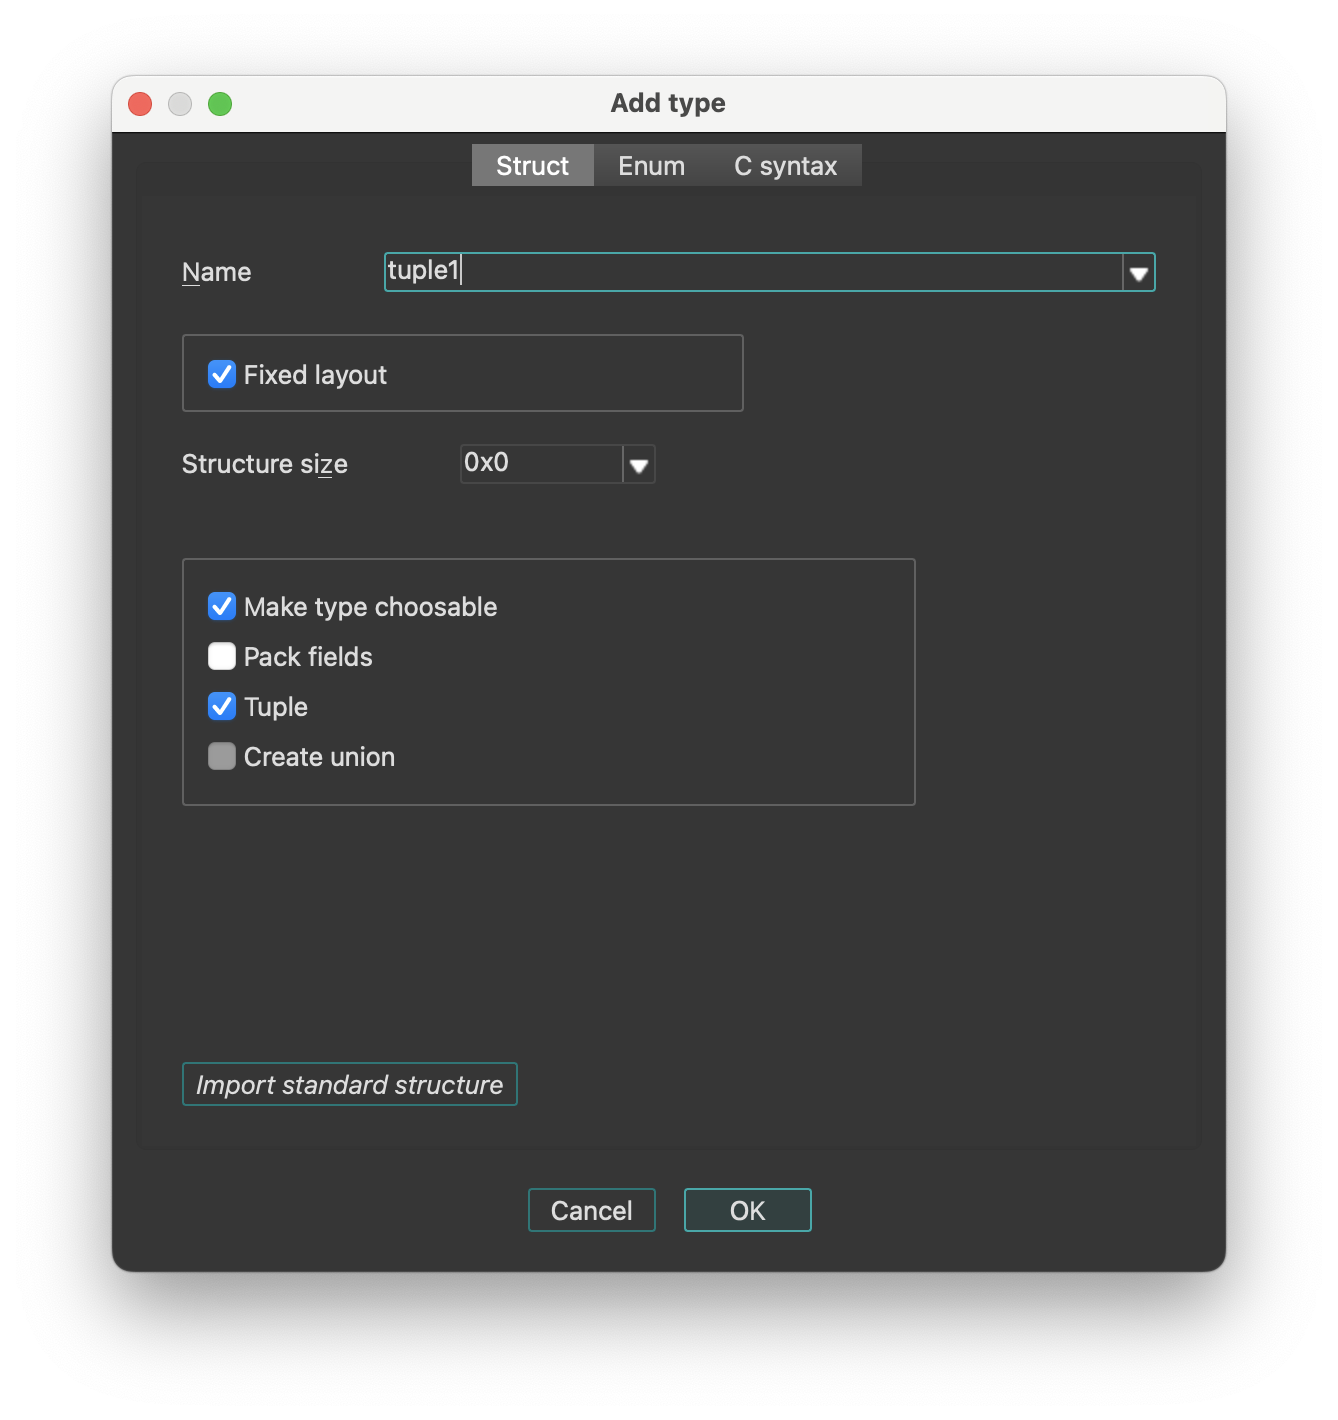Image resolution: width=1338 pixels, height=1420 pixels.
Task: Toggle the Create union checkbox
Action: tap(222, 757)
